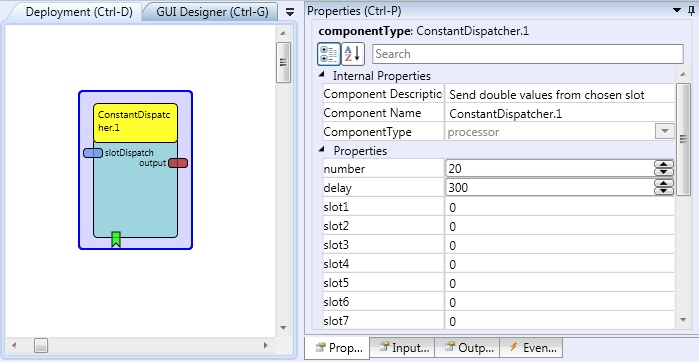Viewport: 699px width, 362px height.
Task: Click the slot4 value field
Action: click(x=560, y=264)
